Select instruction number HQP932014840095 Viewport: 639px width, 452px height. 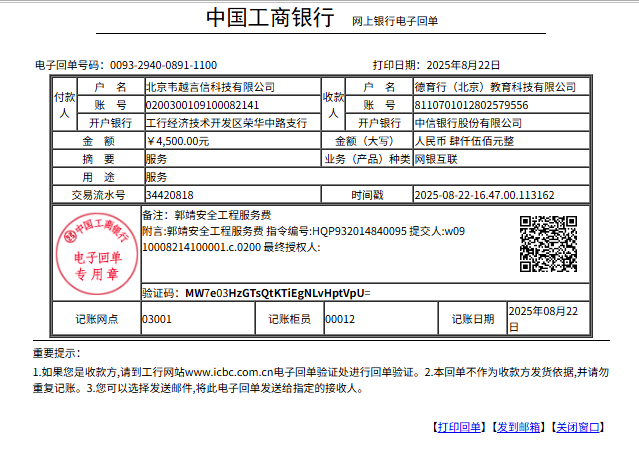coord(359,231)
